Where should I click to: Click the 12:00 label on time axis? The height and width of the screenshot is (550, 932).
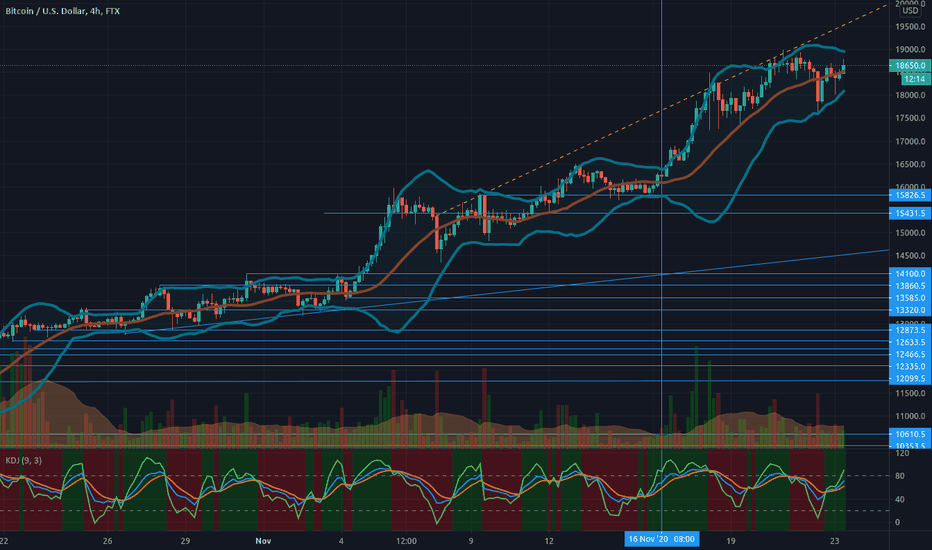[x=406, y=540]
